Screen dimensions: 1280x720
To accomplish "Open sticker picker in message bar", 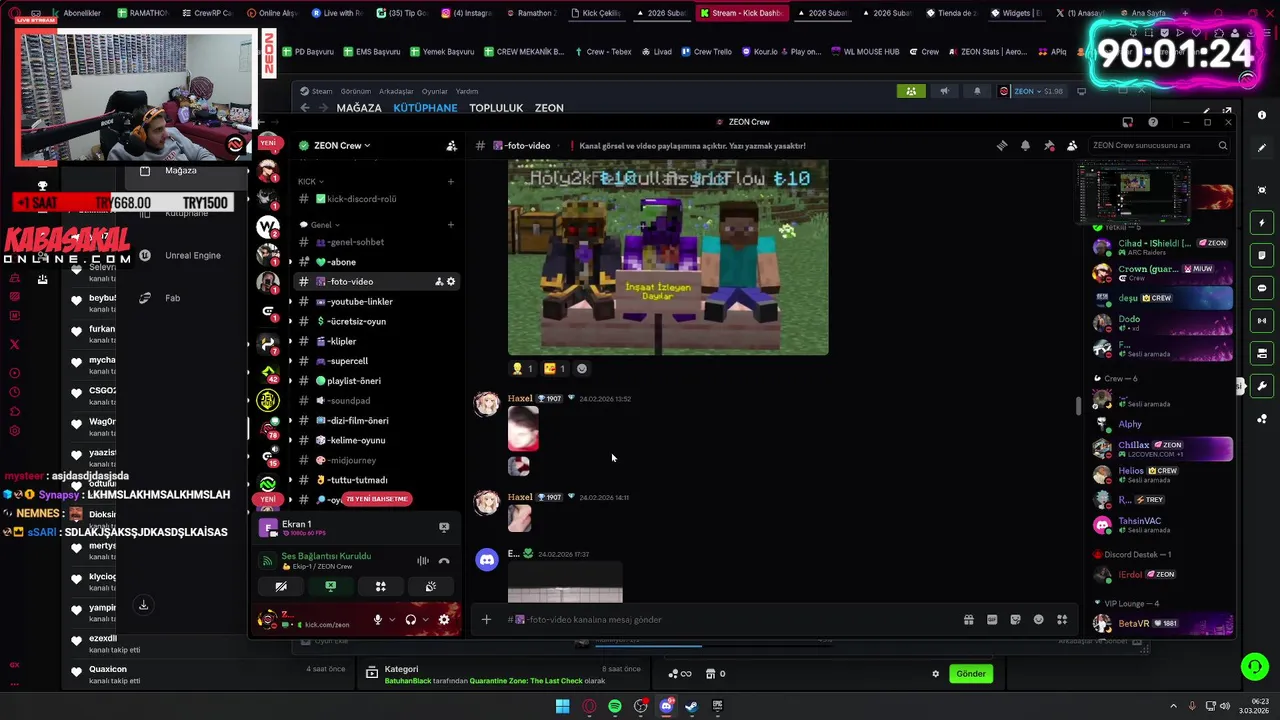I will tap(1015, 620).
